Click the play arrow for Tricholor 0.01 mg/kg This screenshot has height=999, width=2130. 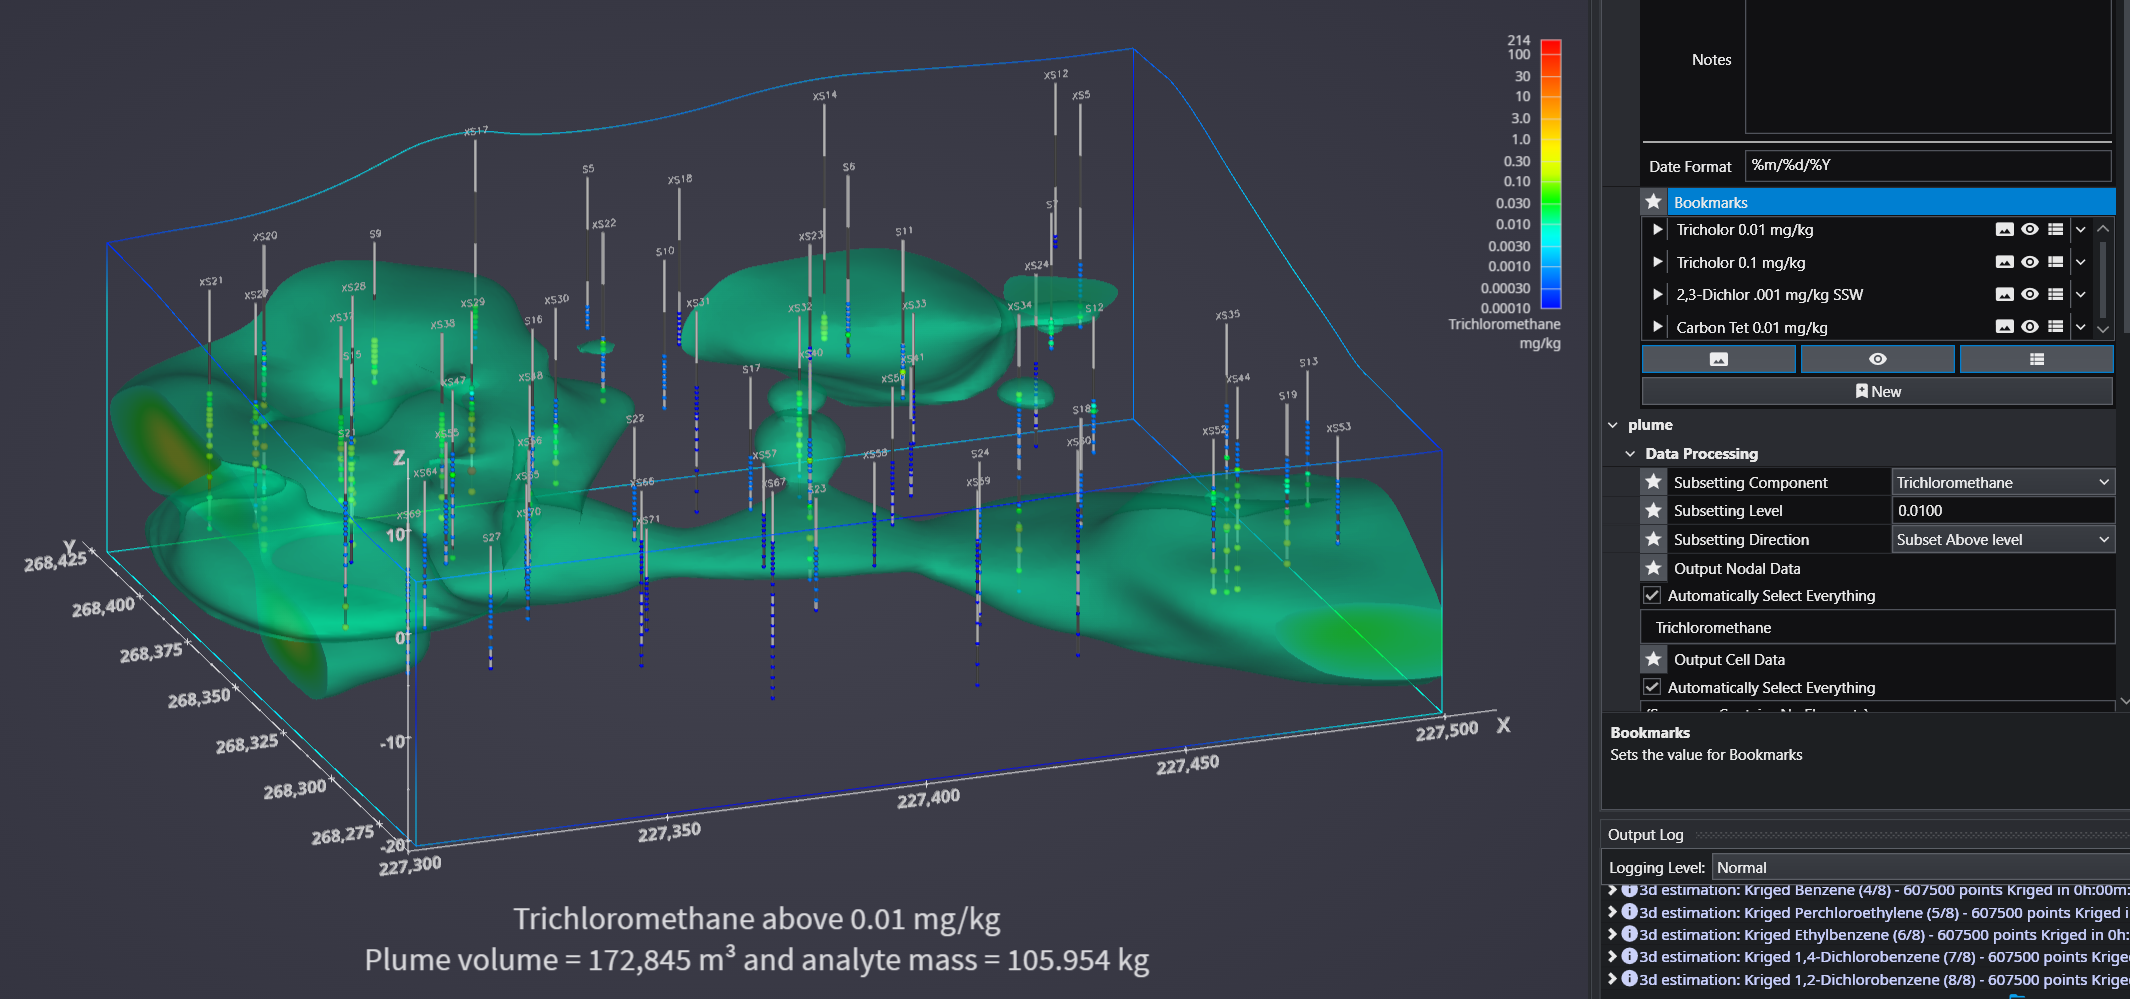[x=1657, y=230]
